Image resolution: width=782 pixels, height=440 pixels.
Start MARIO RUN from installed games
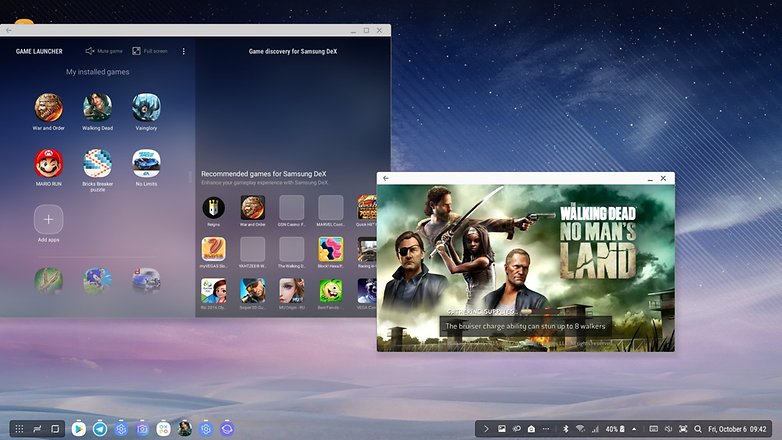click(x=48, y=163)
